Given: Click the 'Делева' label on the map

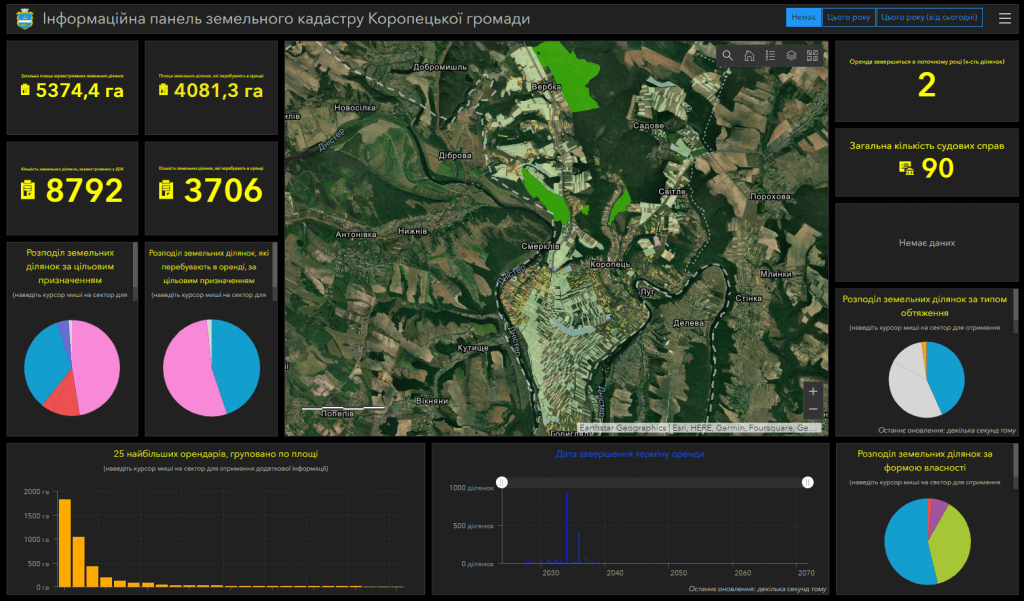Looking at the screenshot, I should pos(688,323).
